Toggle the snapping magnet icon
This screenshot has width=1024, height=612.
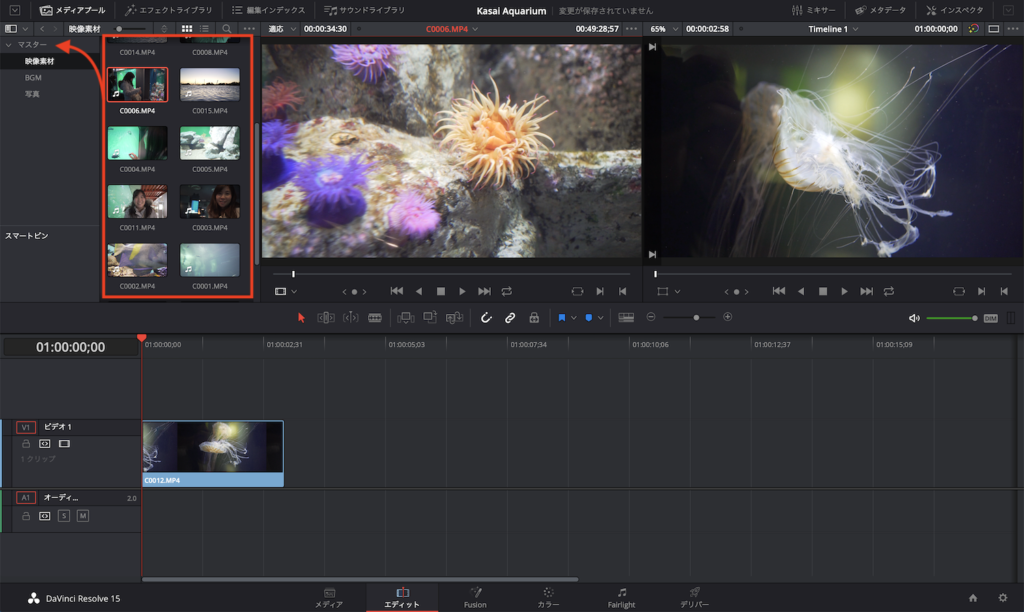(486, 318)
